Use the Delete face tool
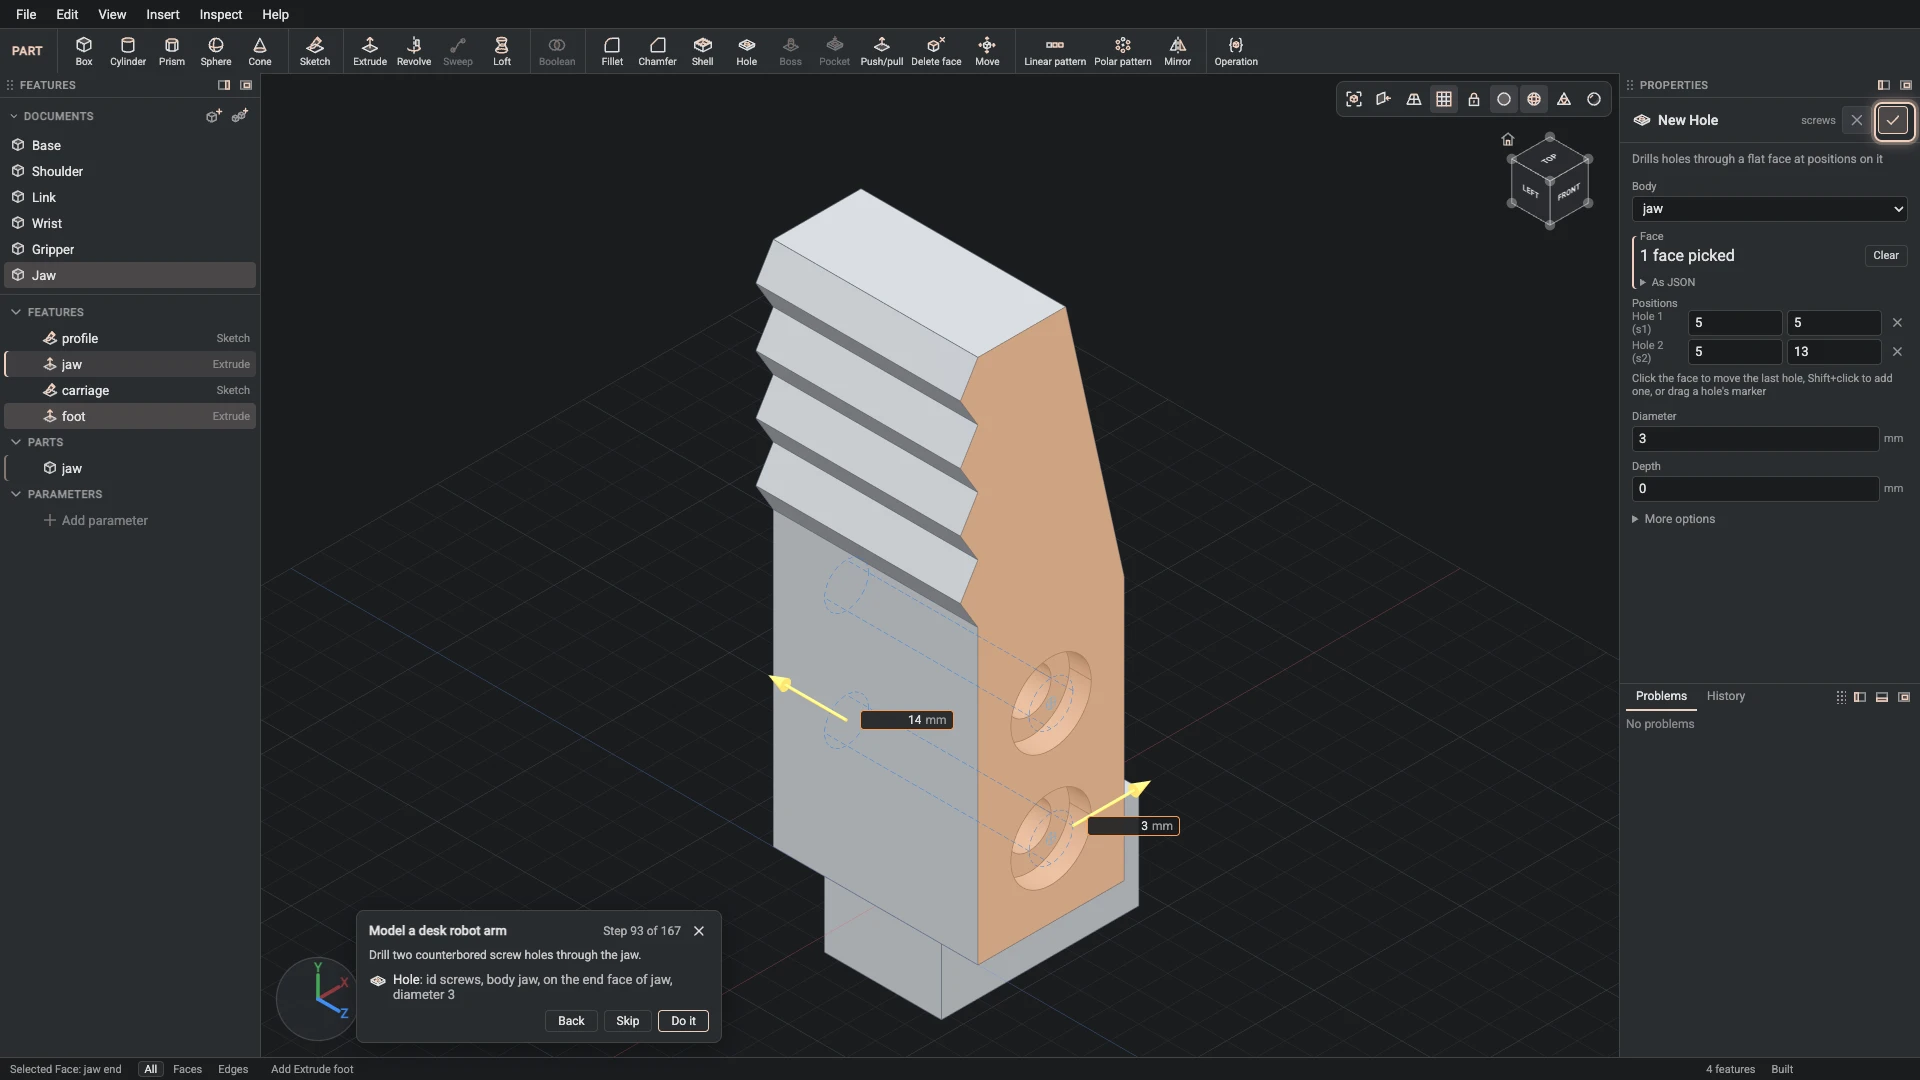1920x1080 pixels. click(936, 51)
